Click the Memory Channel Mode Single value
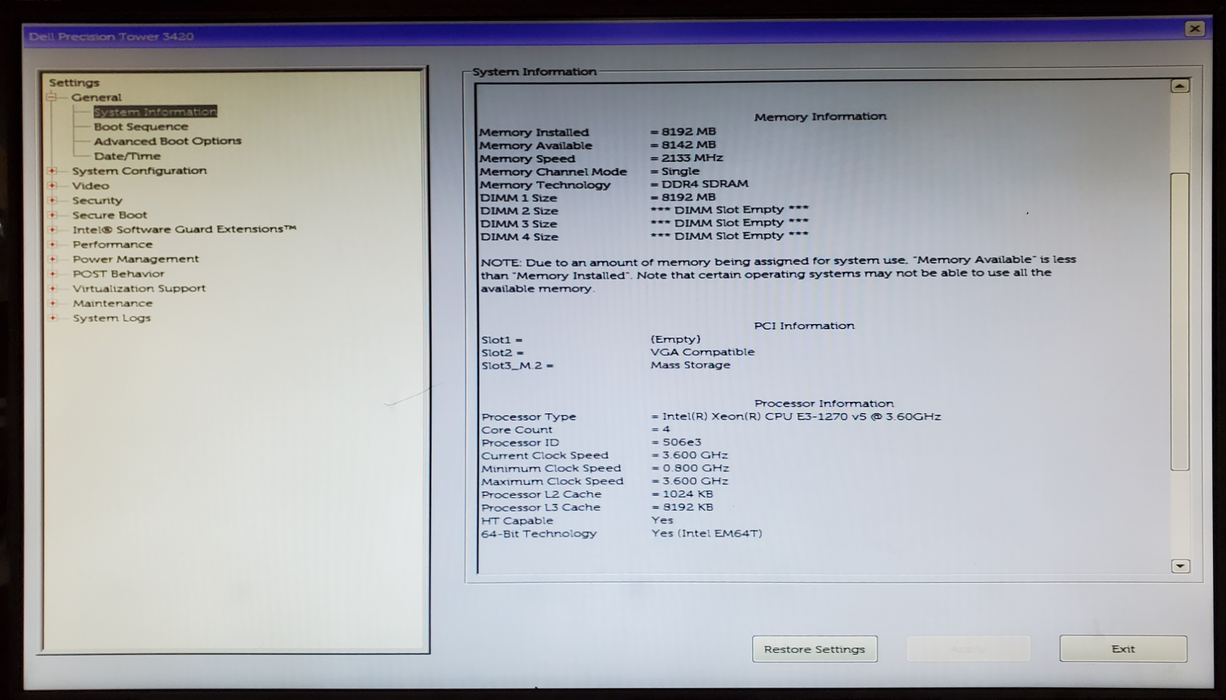This screenshot has width=1226, height=700. coord(676,171)
